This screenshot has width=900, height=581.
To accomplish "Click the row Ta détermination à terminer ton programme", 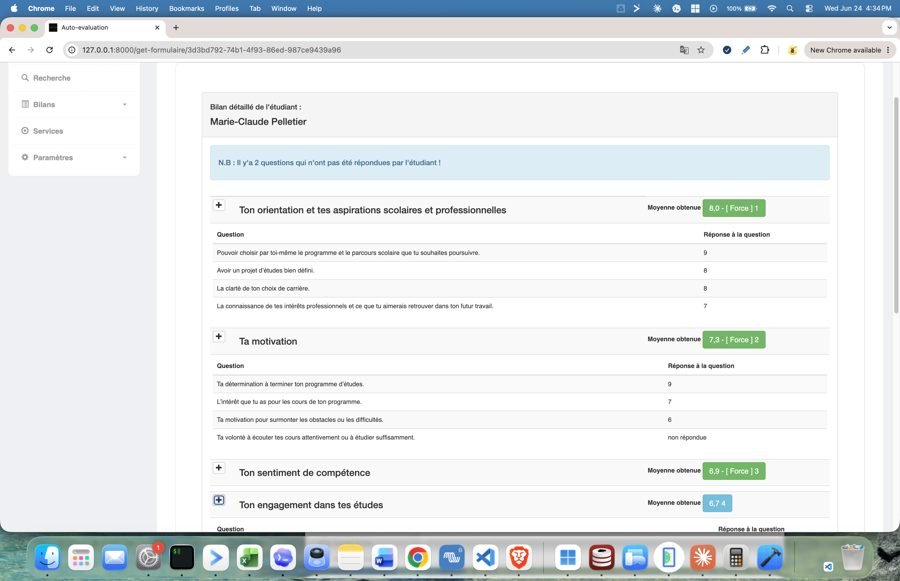I will [x=519, y=384].
